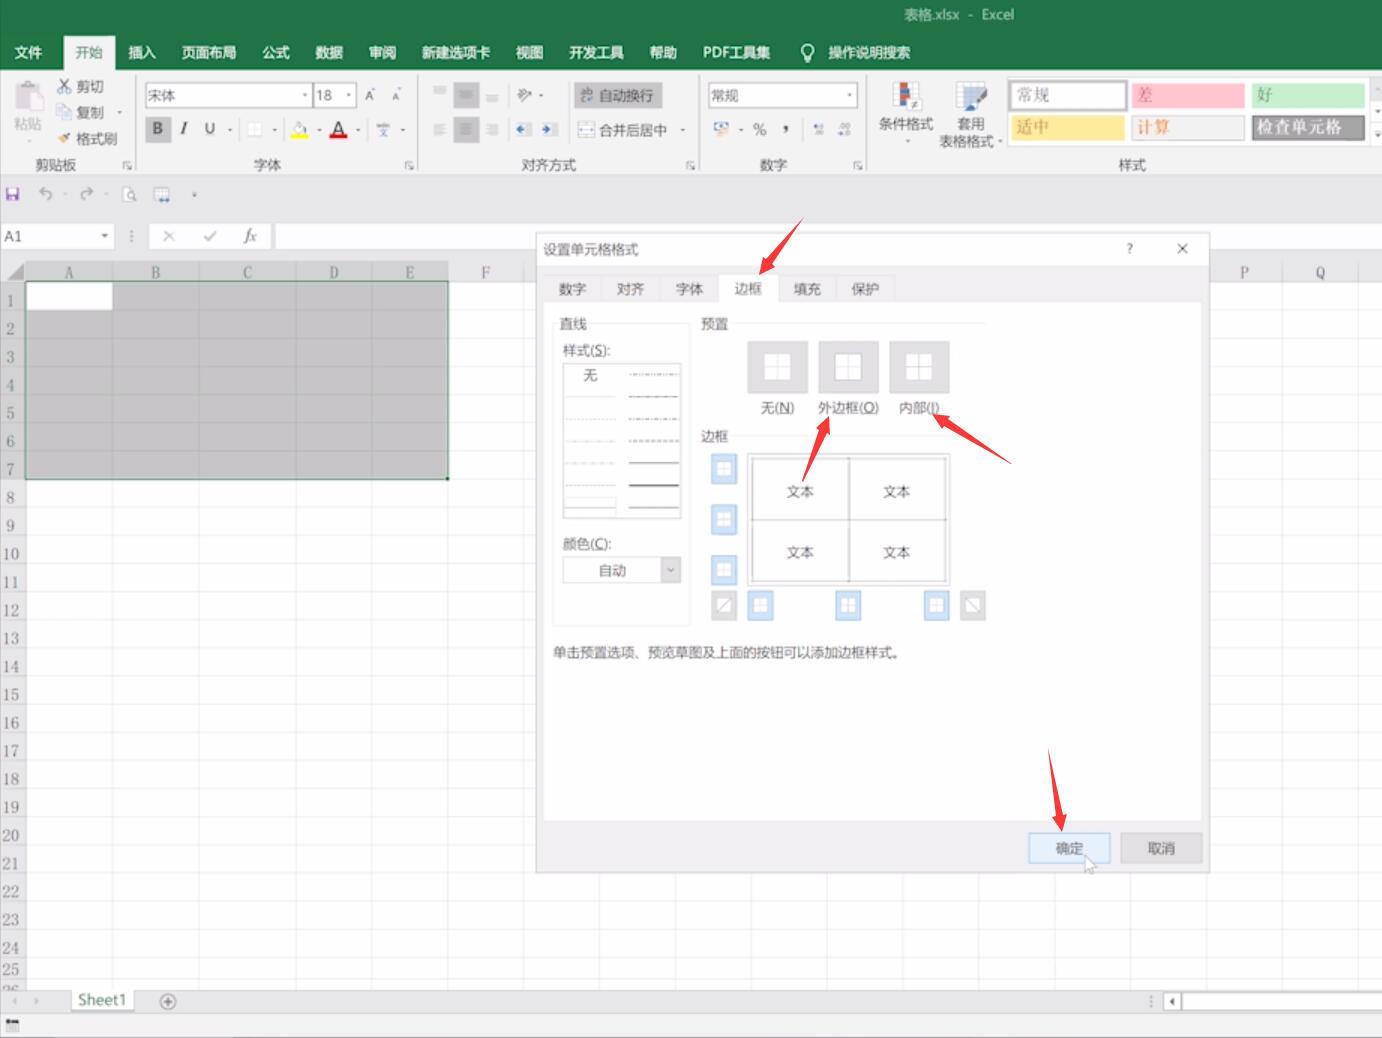Click the undo icon
The image size is (1382, 1038).
pyautogui.click(x=45, y=194)
